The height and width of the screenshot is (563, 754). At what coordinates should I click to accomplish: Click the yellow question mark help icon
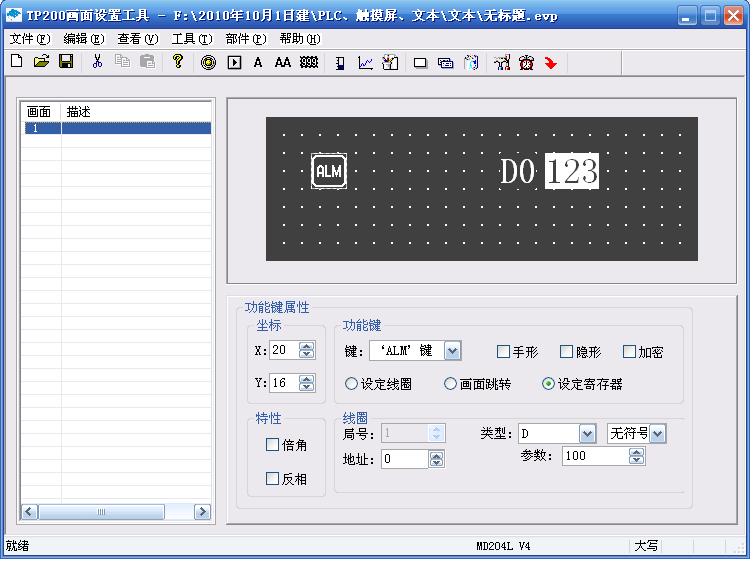tap(178, 62)
